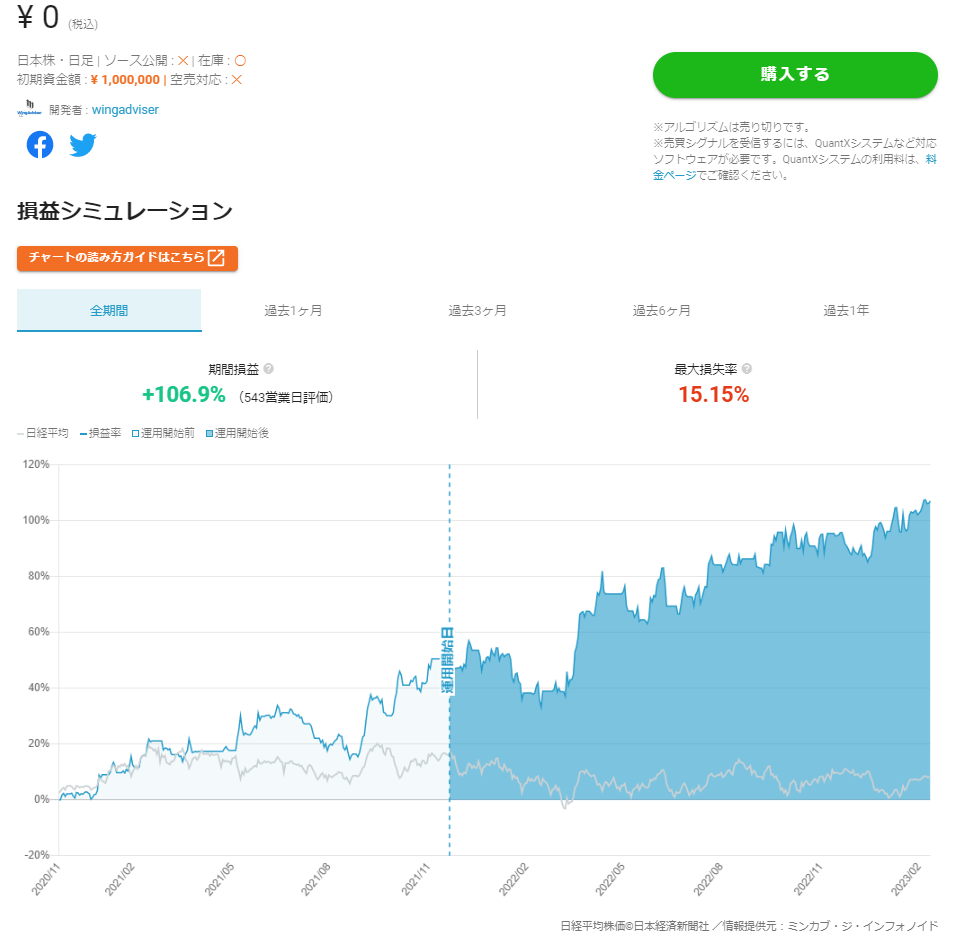Click help icon beside 最大損失率
Viewport: 954px width, 945px height.
coord(747,369)
